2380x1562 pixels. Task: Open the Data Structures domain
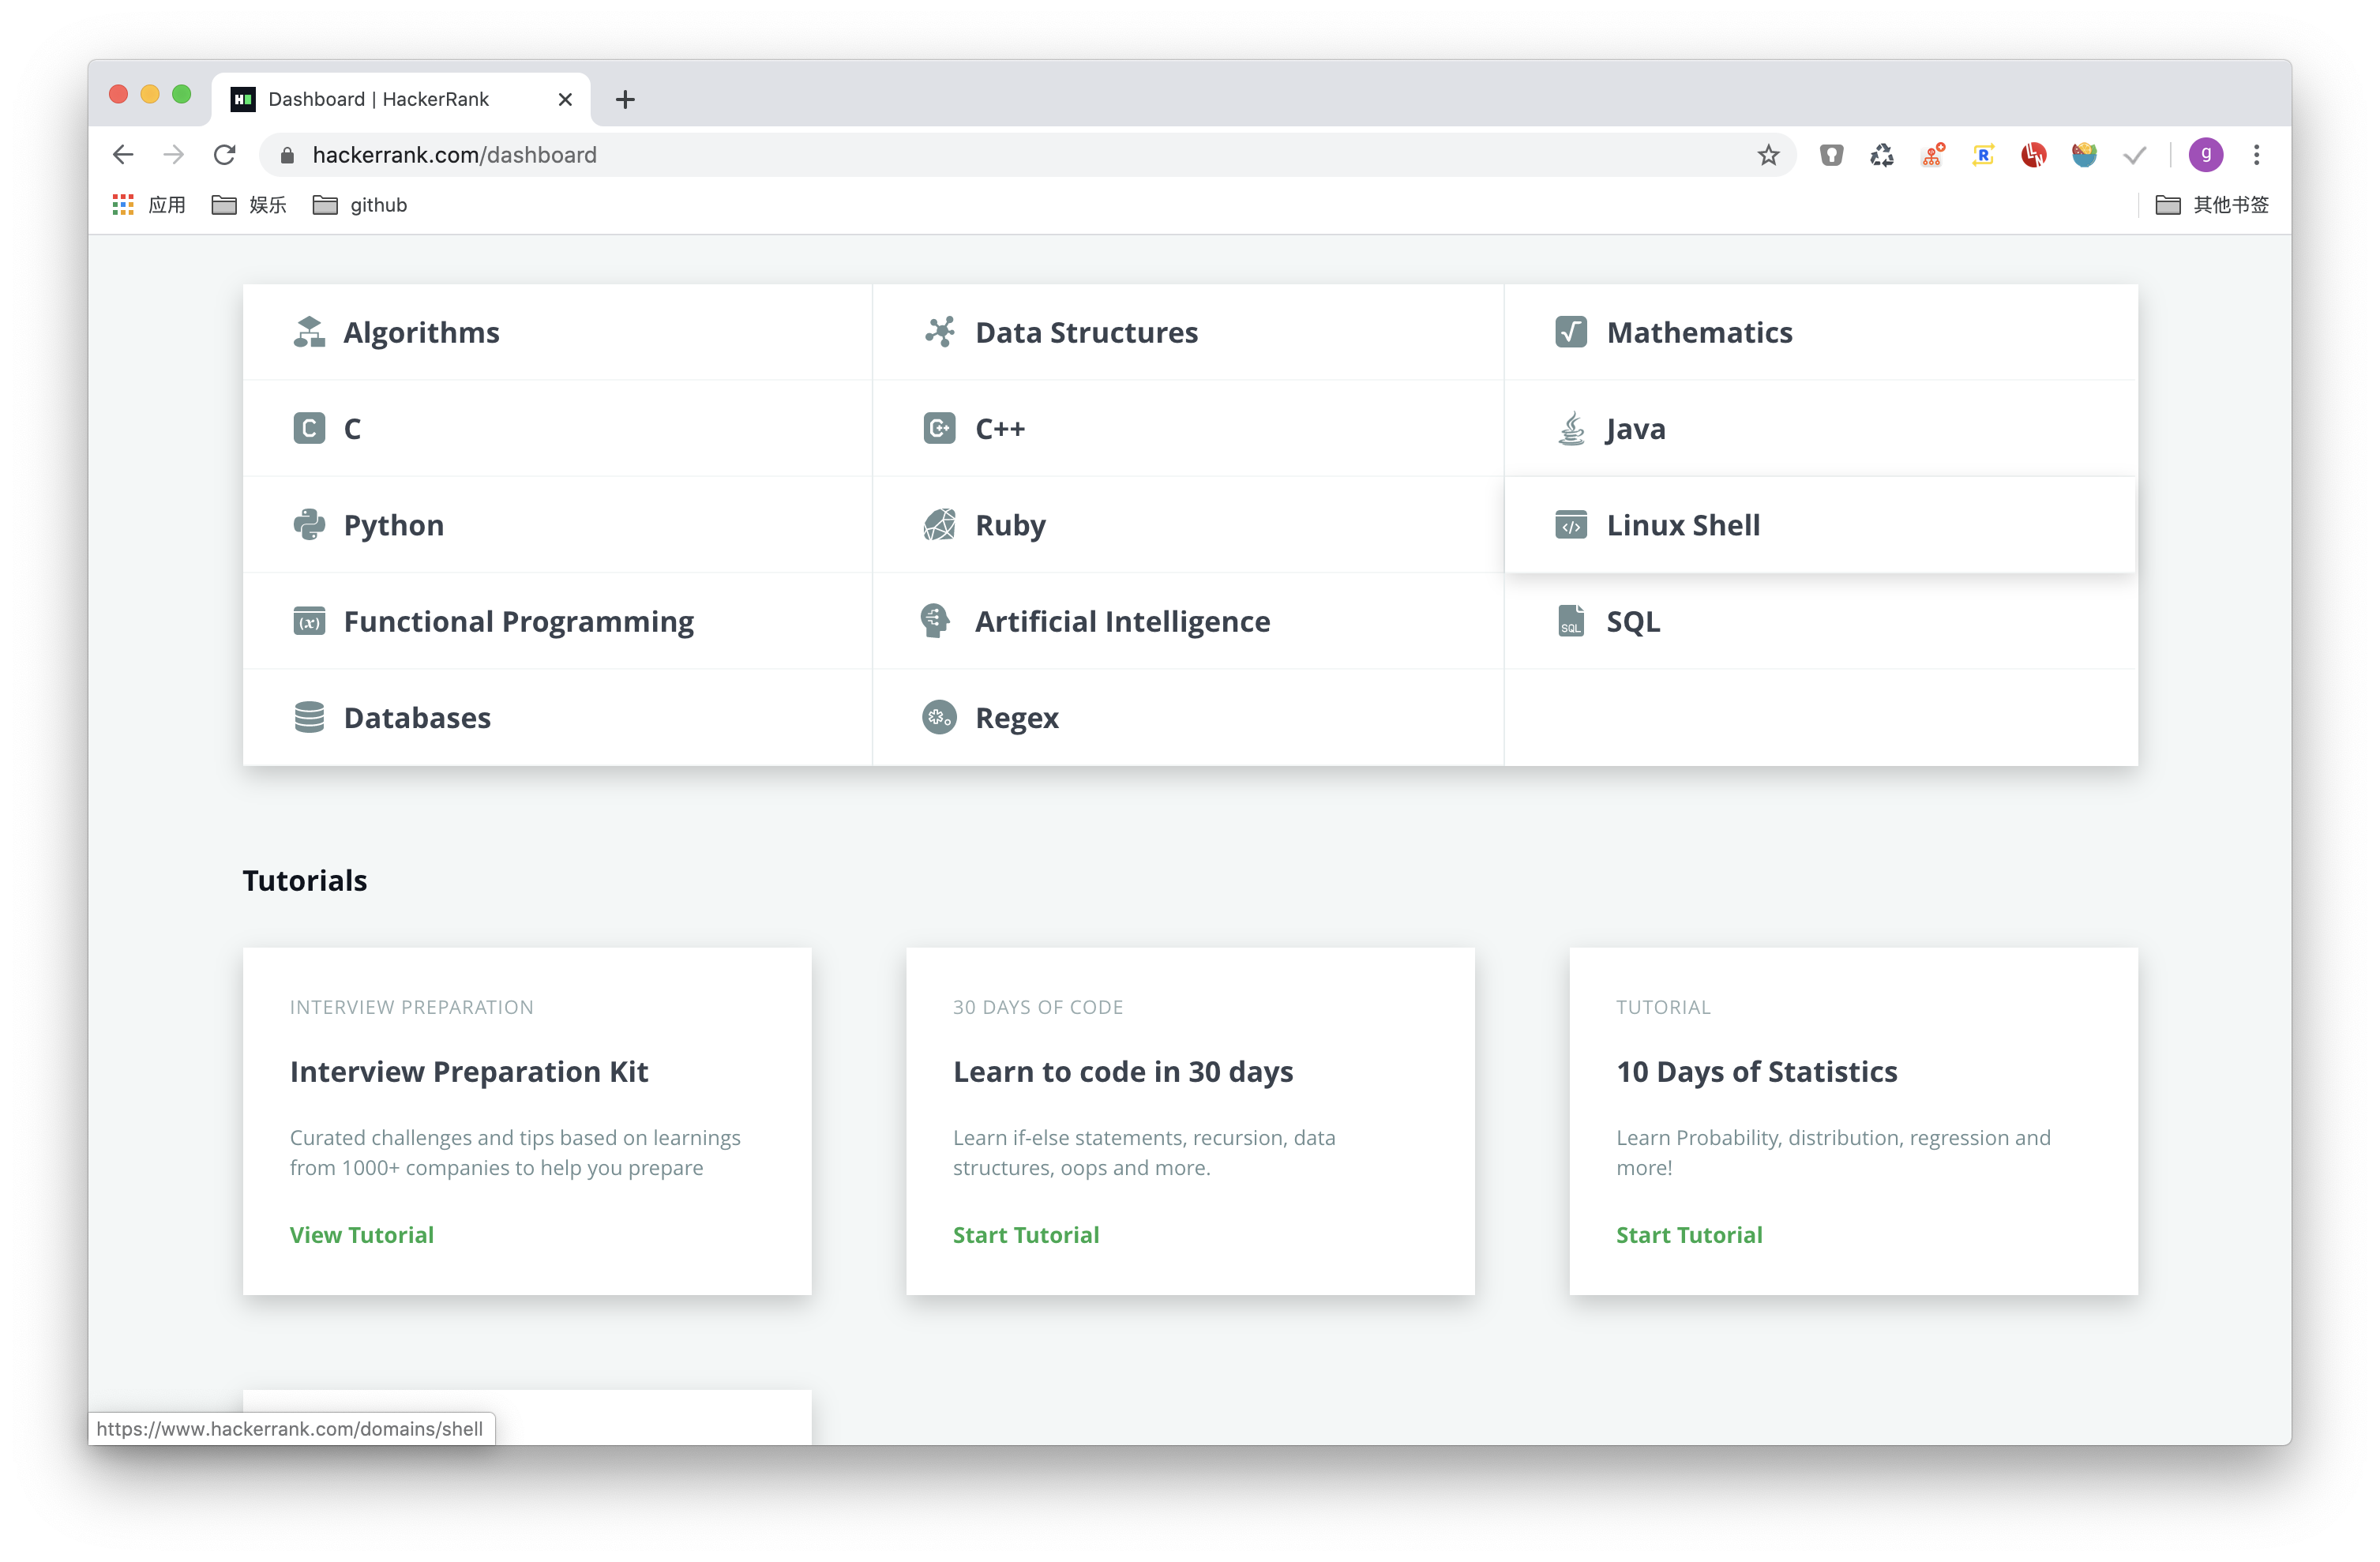coord(1188,332)
